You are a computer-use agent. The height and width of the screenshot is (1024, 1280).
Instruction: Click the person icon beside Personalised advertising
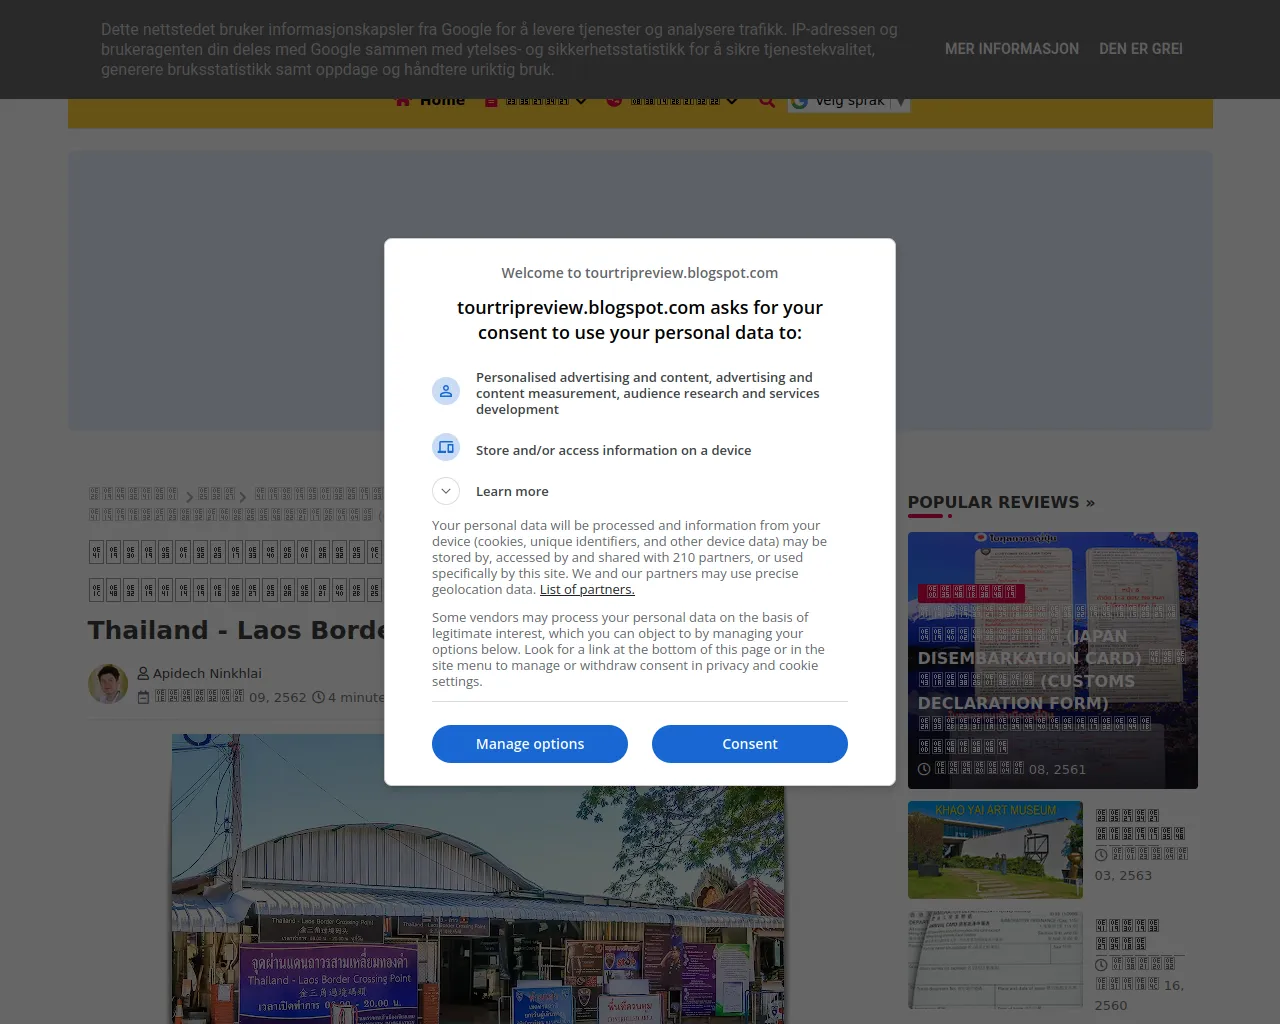[446, 391]
